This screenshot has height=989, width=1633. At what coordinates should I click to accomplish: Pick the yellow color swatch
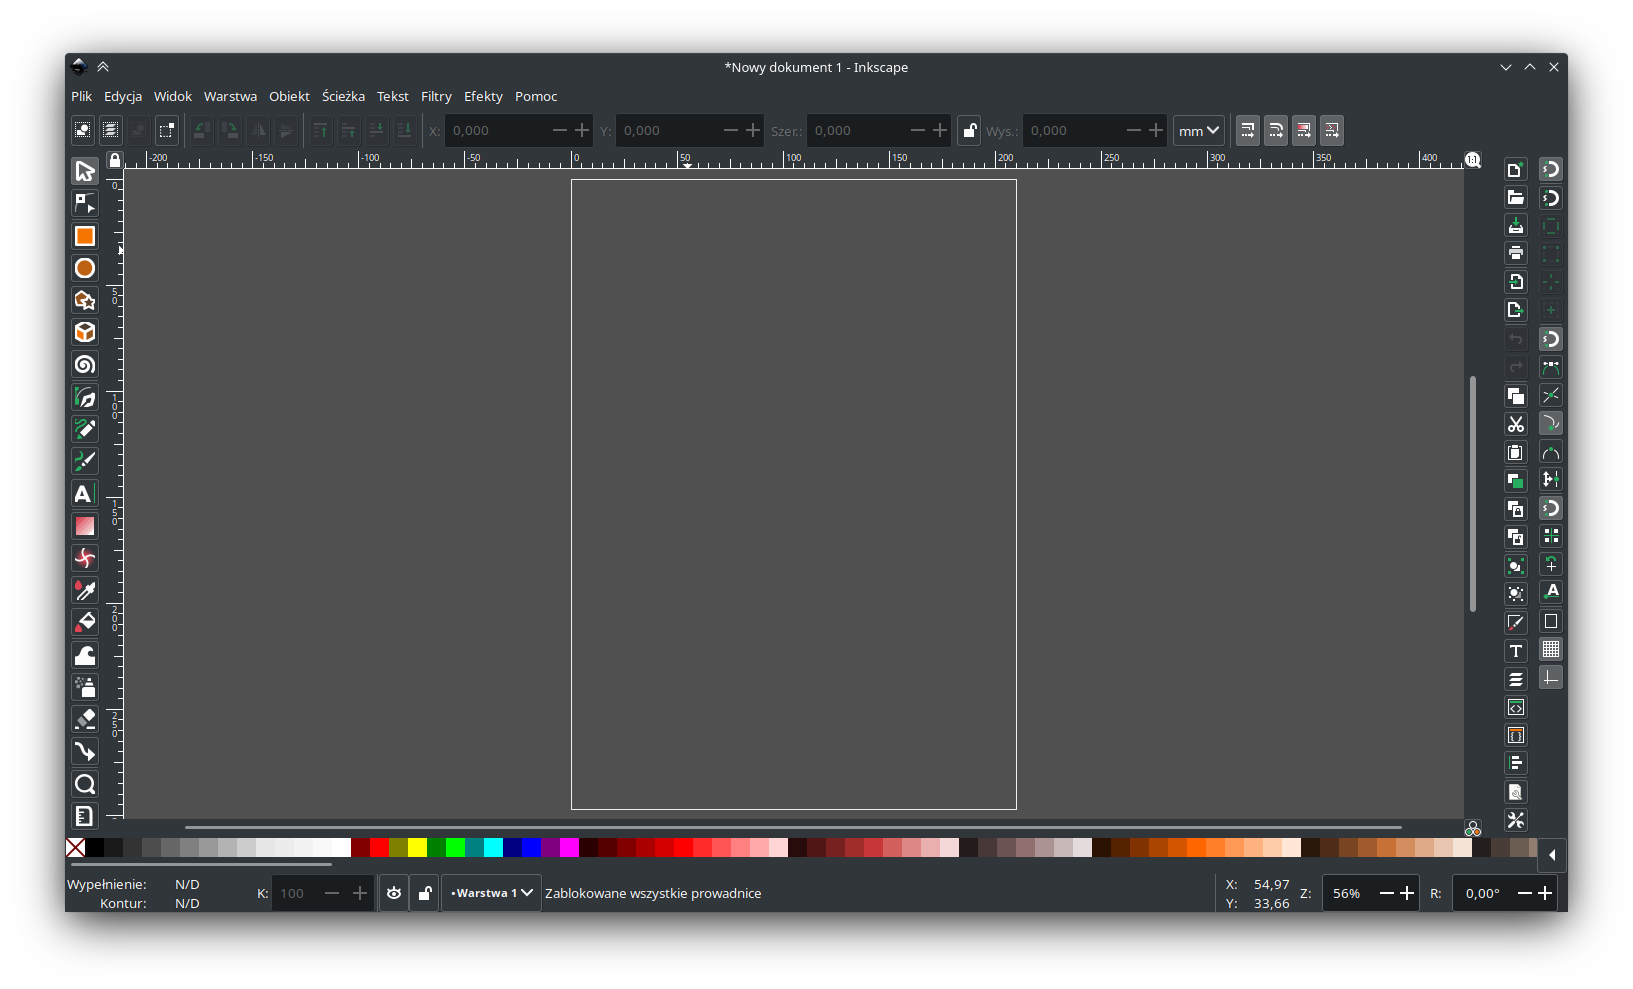[x=417, y=848]
